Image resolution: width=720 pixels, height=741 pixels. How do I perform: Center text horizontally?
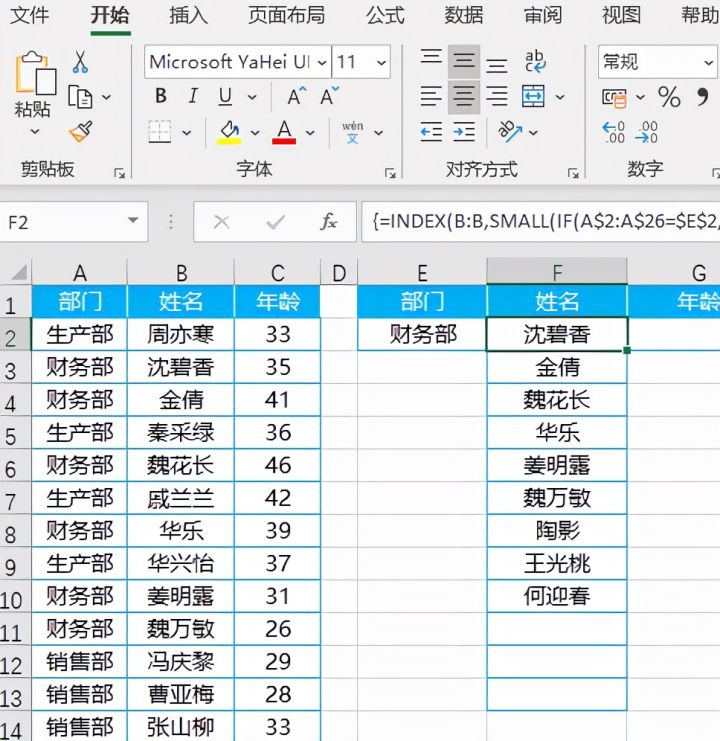click(464, 96)
